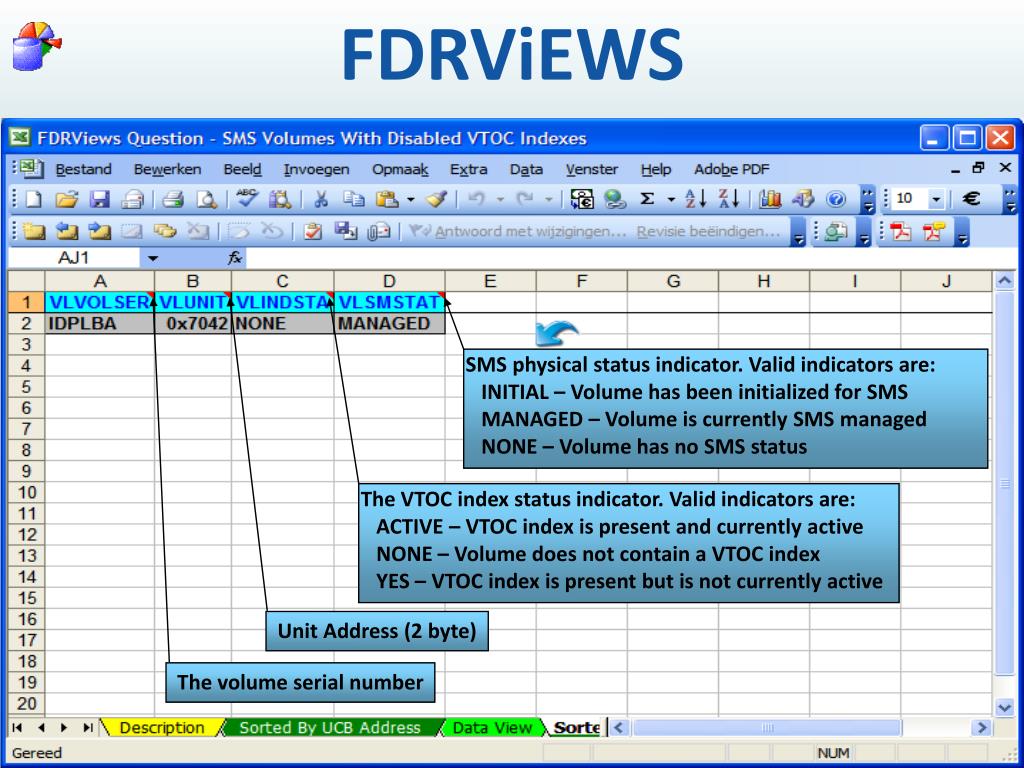Open the Paste options dropdown arrow
This screenshot has height=768, width=1024.
(x=410, y=199)
